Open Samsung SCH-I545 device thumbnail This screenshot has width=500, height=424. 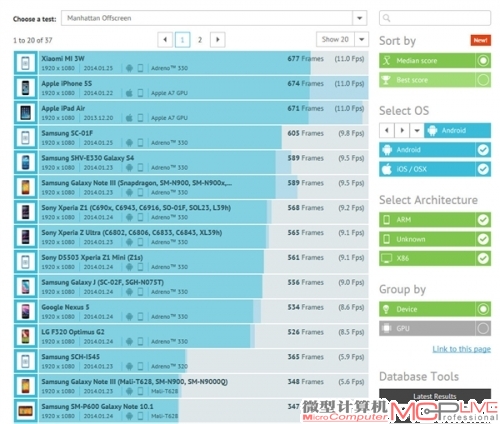pyautogui.click(x=25, y=361)
